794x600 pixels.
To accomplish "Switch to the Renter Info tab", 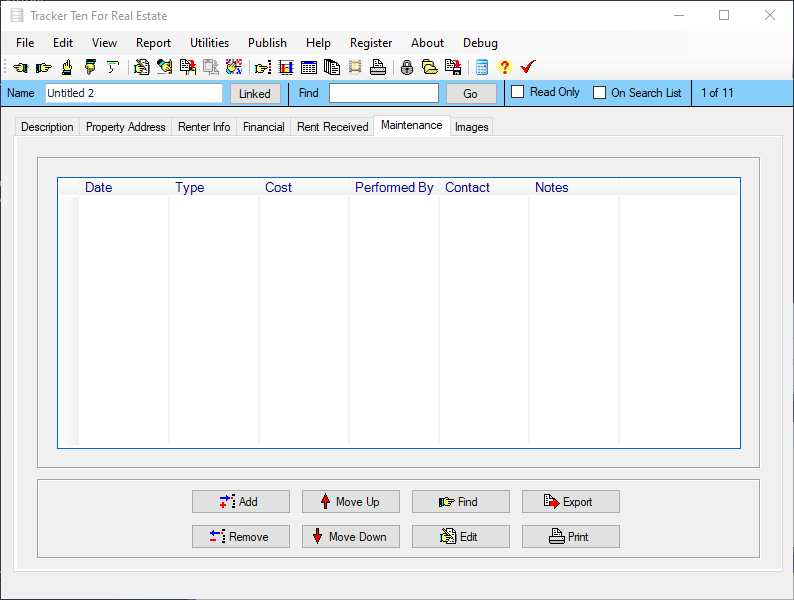I will tap(204, 127).
